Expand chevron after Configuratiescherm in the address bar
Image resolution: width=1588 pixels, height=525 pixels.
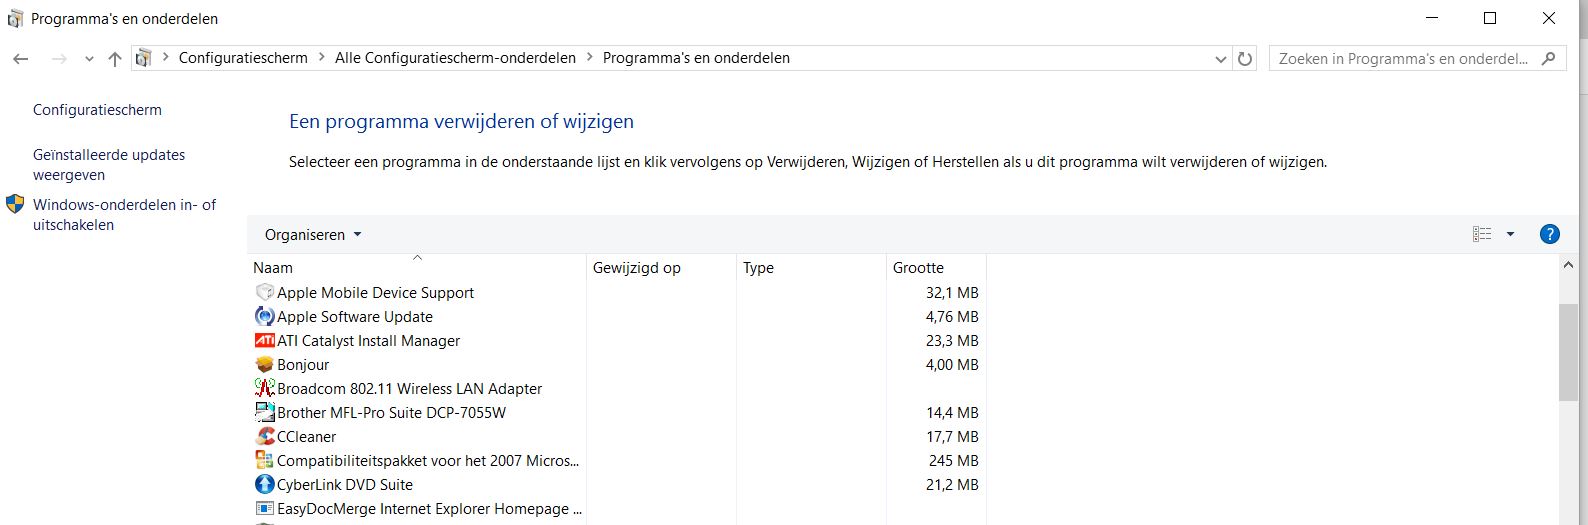[322, 58]
